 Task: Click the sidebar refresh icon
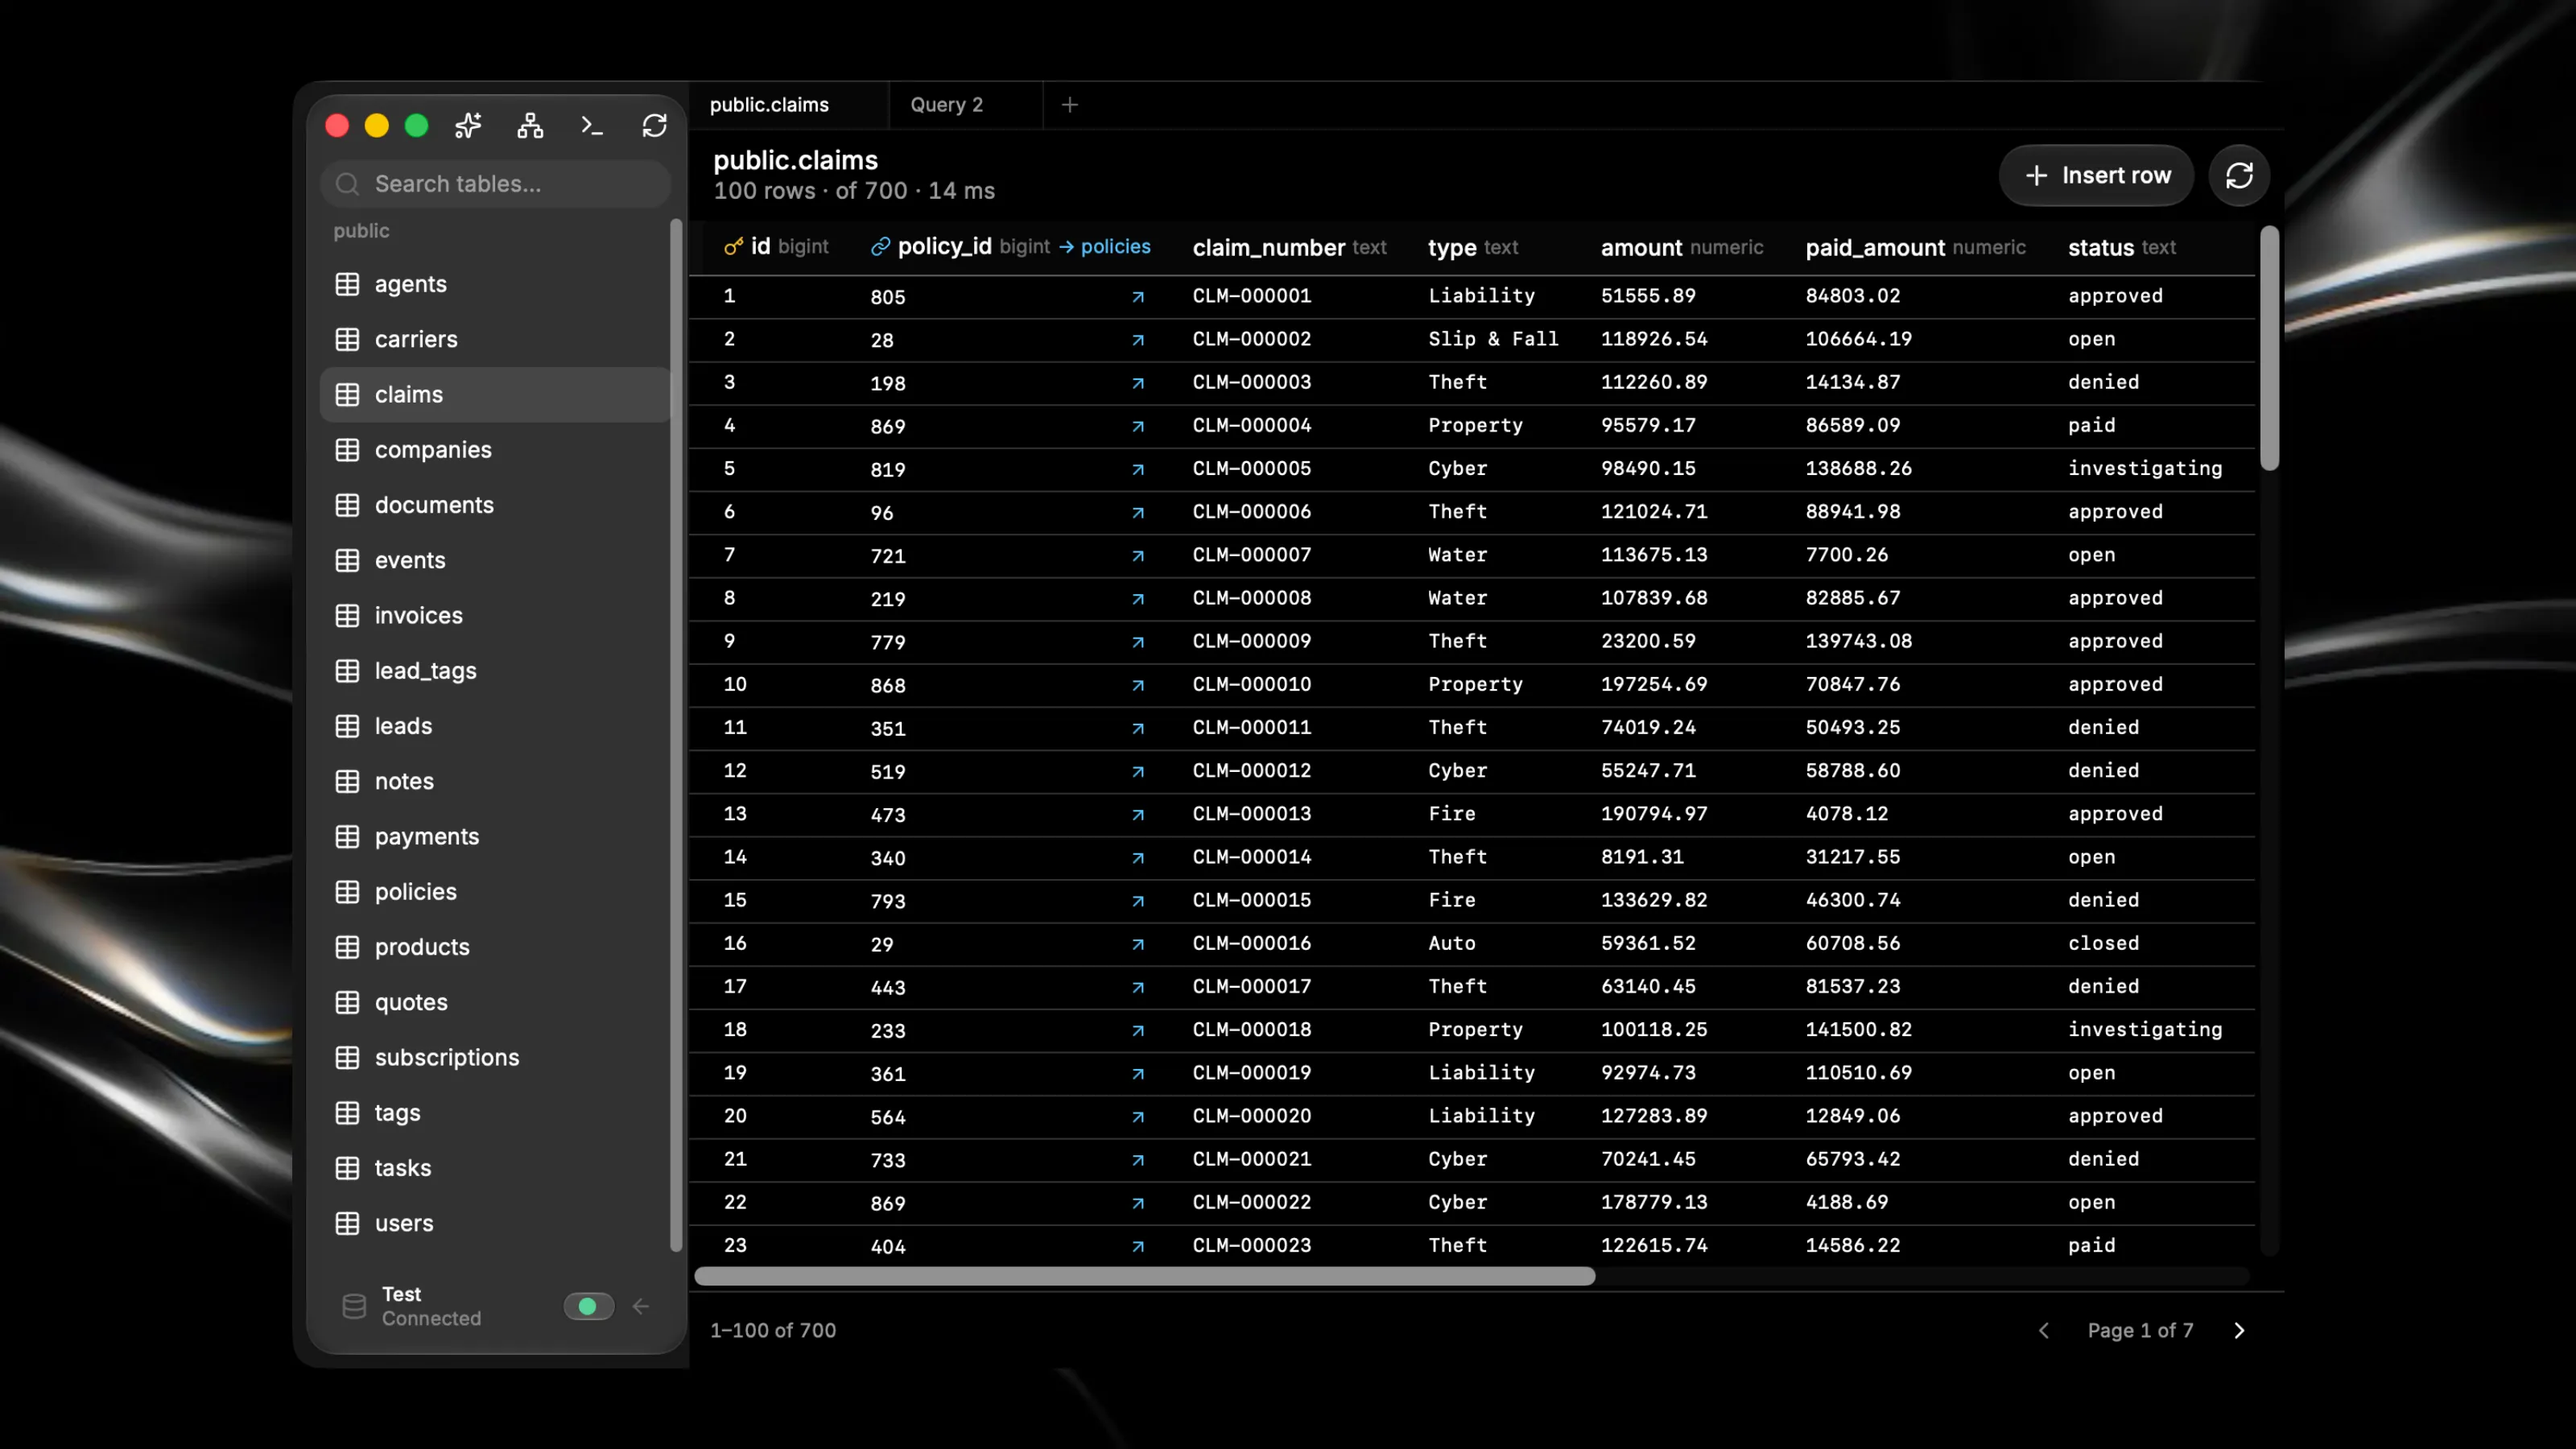654,125
